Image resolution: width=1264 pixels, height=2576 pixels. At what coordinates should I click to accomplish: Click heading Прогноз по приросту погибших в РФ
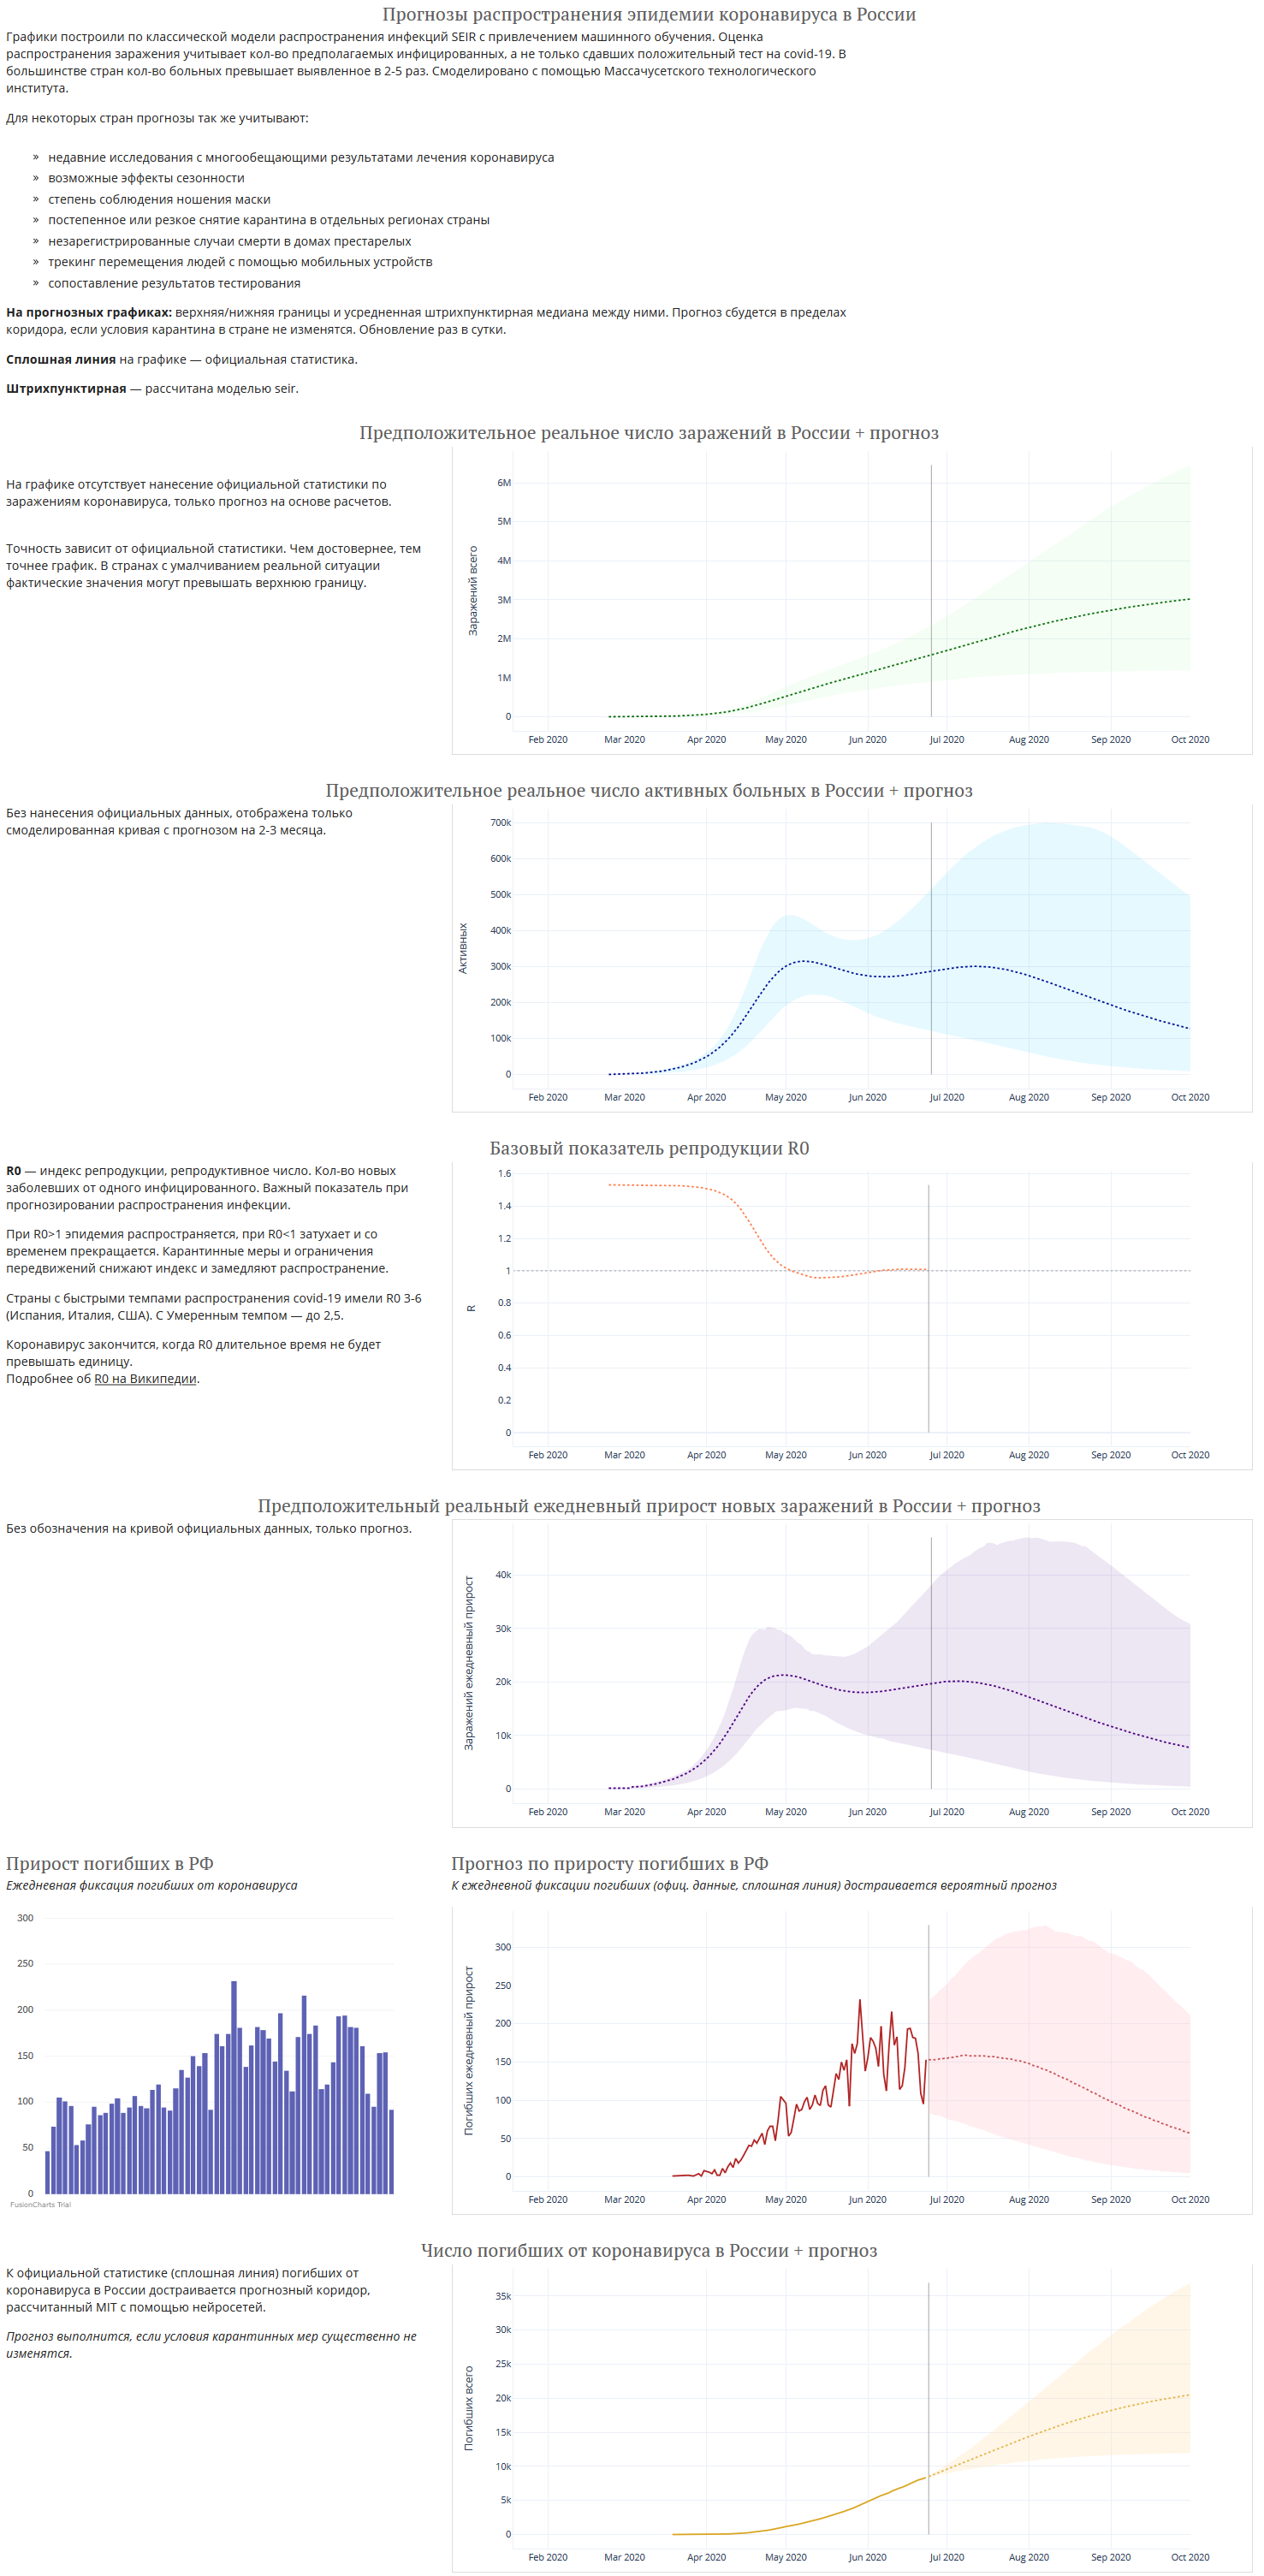609,1863
